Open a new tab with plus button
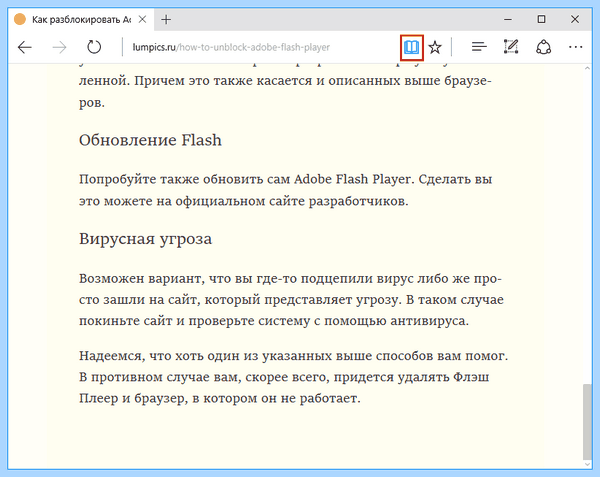 point(166,20)
